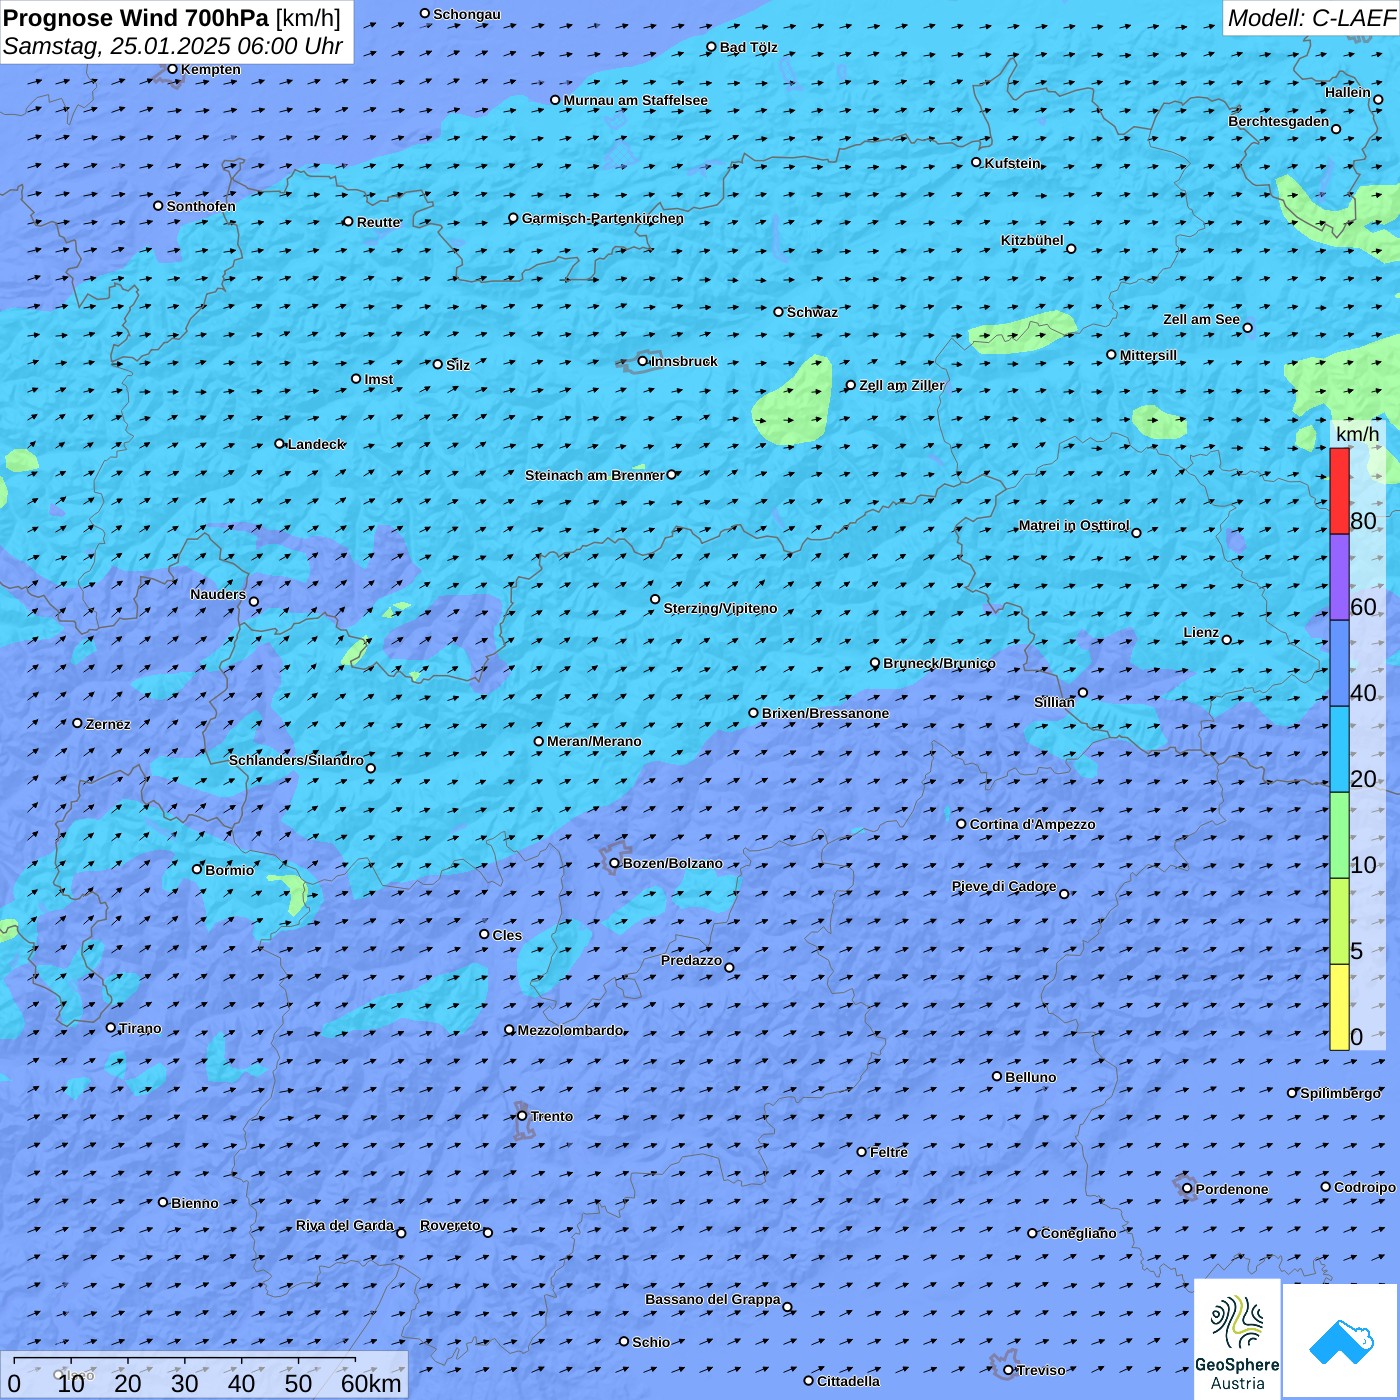Image resolution: width=1400 pixels, height=1400 pixels.
Task: Click the Treviso location marker
Action: click(1008, 1370)
